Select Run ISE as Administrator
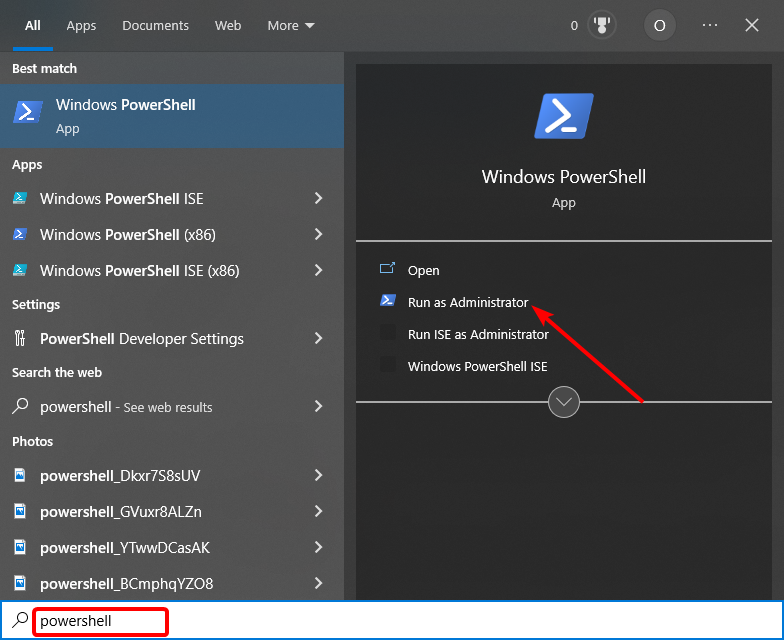 click(x=478, y=334)
